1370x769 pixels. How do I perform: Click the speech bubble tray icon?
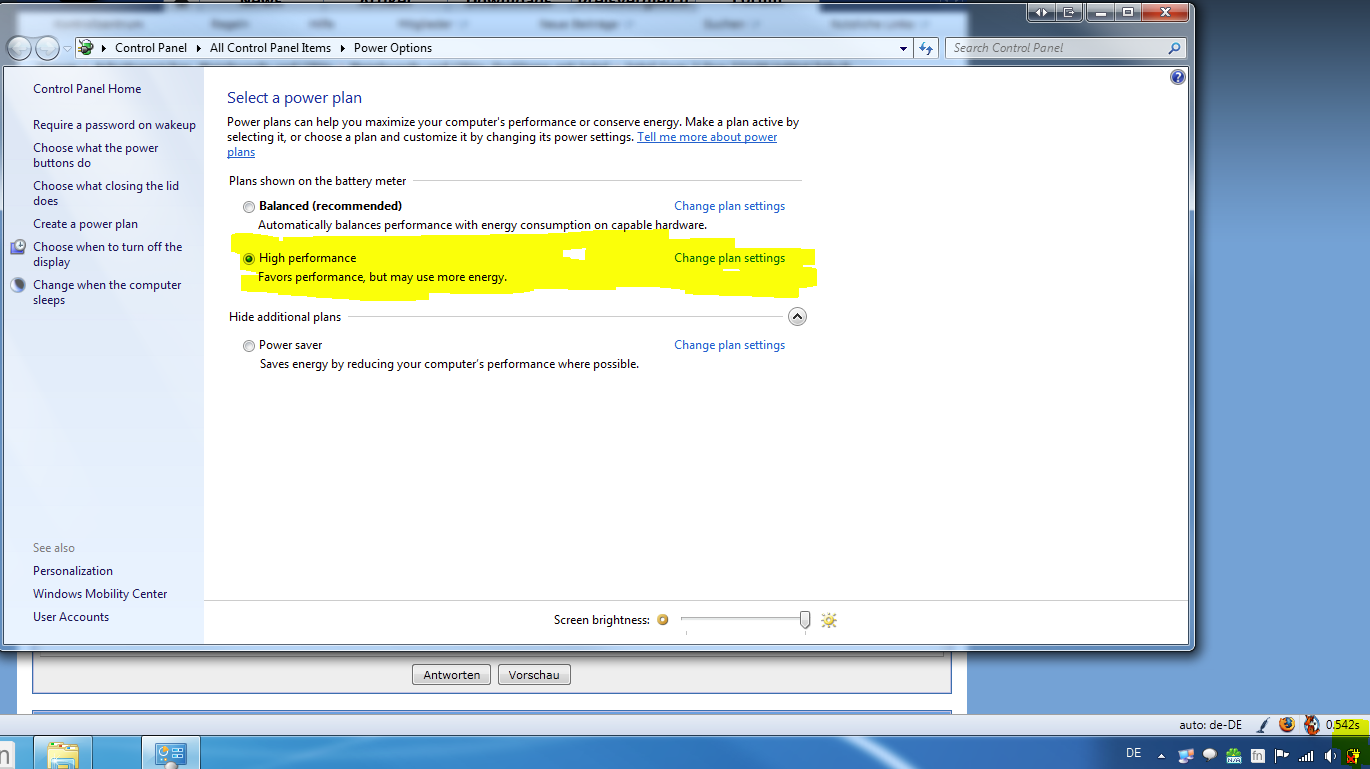point(1209,755)
